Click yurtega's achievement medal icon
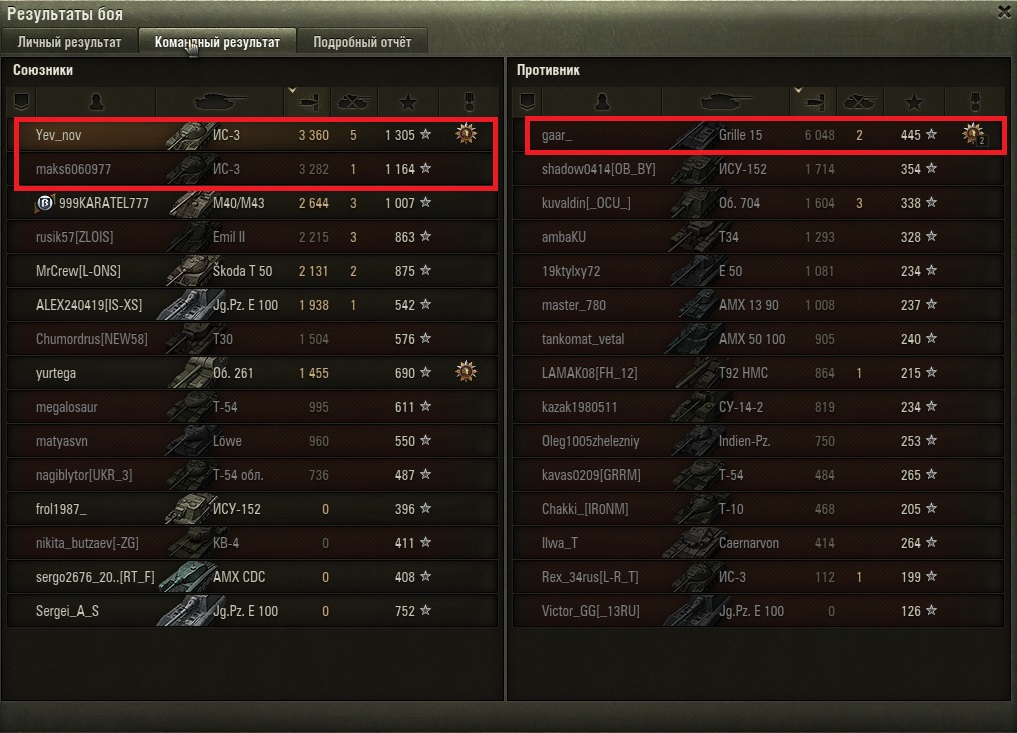 click(x=466, y=372)
